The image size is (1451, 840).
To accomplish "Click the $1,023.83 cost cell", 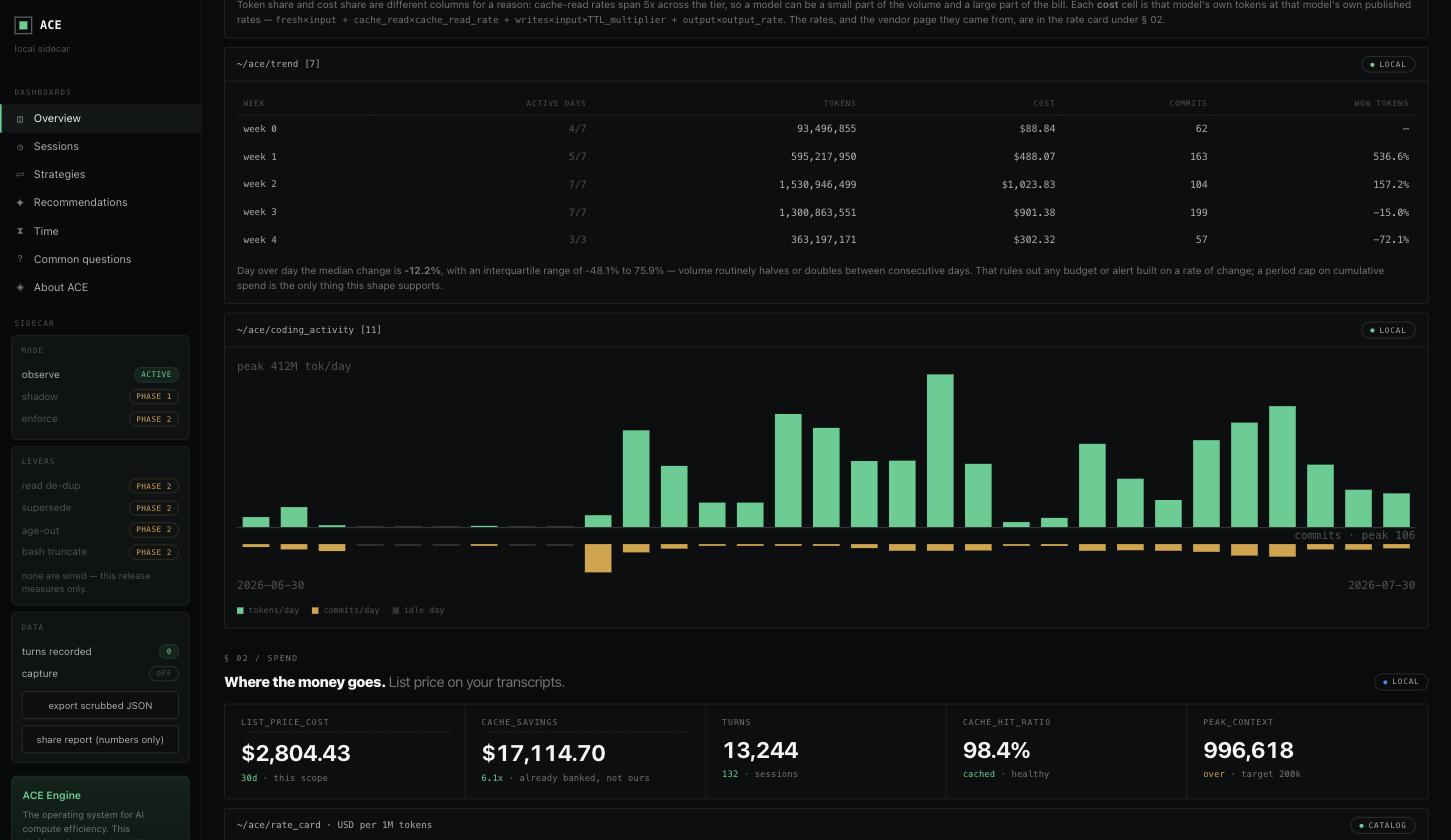I will [x=1028, y=185].
